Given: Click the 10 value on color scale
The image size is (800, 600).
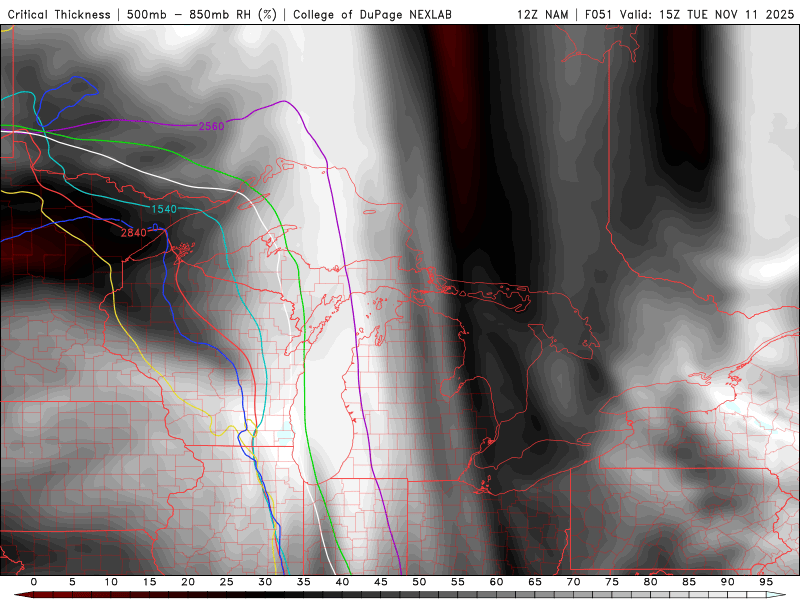Looking at the screenshot, I should (111, 582).
